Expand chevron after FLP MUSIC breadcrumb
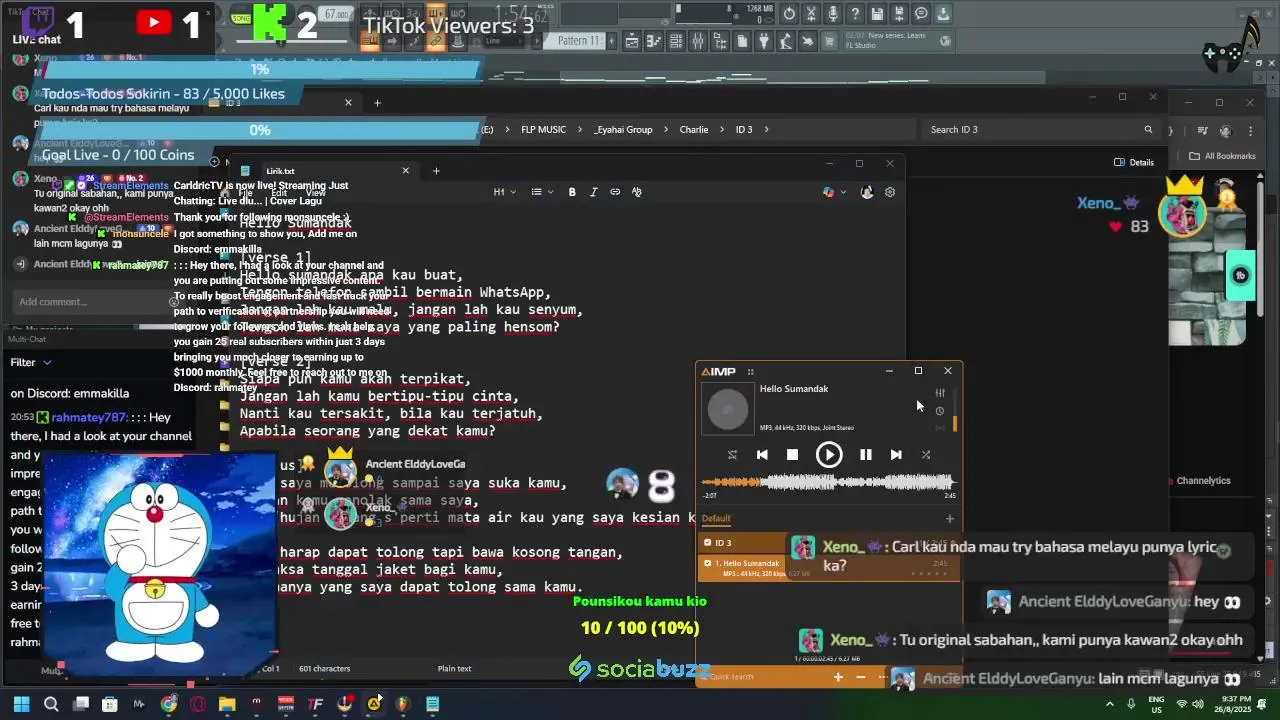Viewport: 1280px width, 720px height. coord(580,130)
